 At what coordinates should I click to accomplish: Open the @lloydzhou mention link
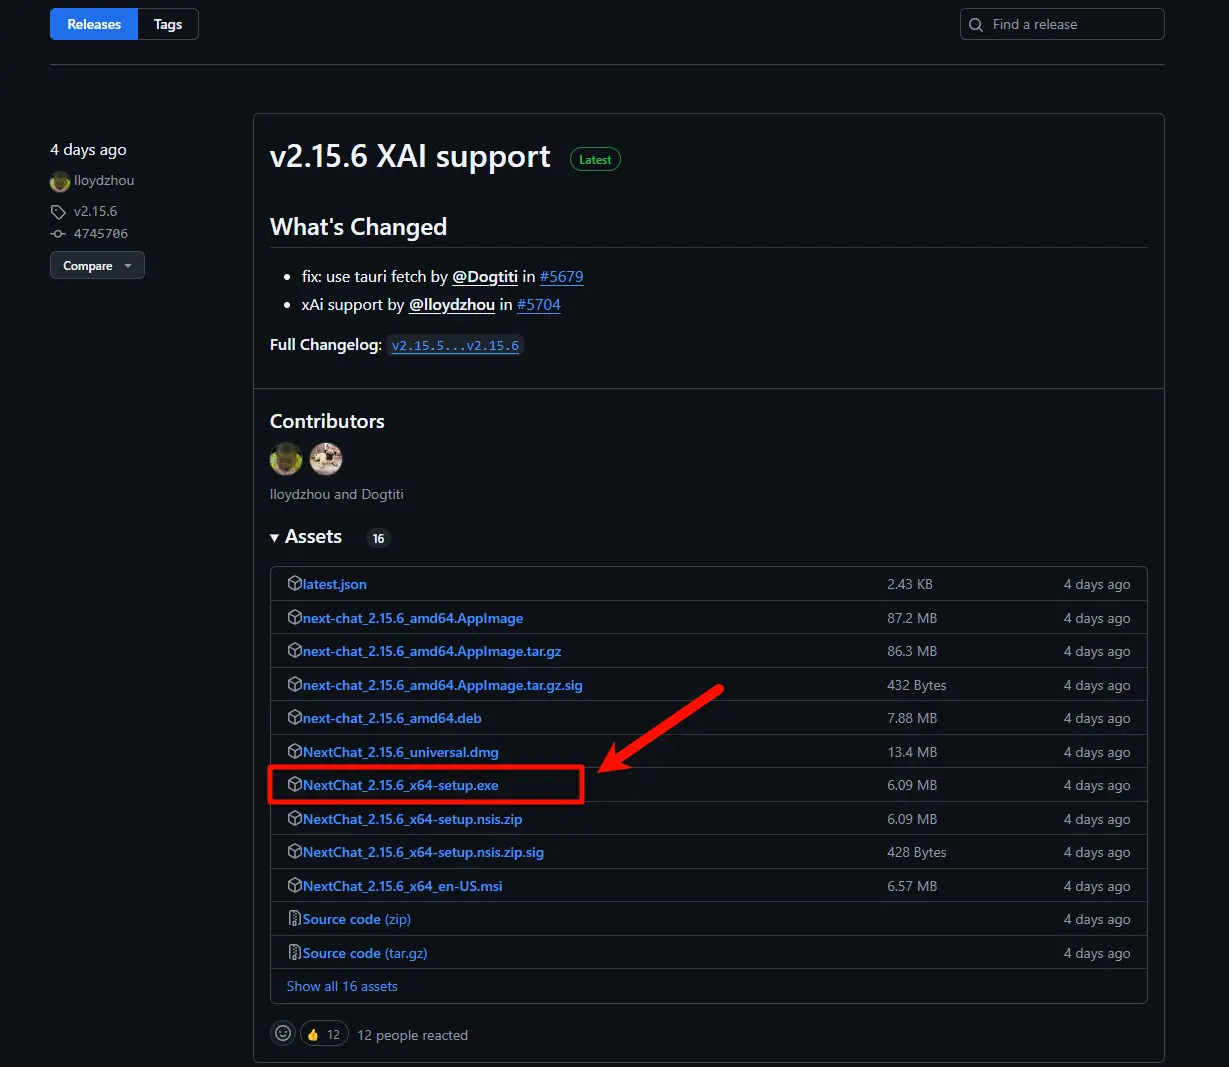tap(452, 305)
